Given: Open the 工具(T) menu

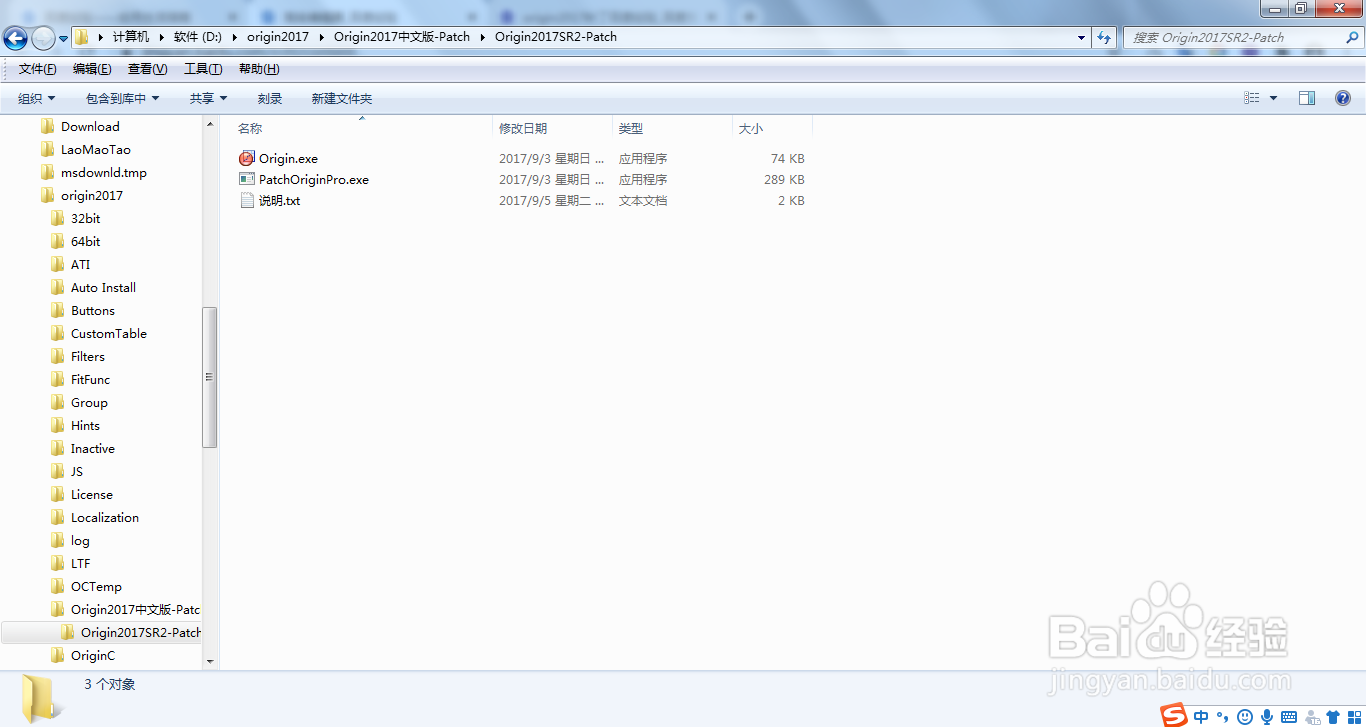Looking at the screenshot, I should [203, 69].
